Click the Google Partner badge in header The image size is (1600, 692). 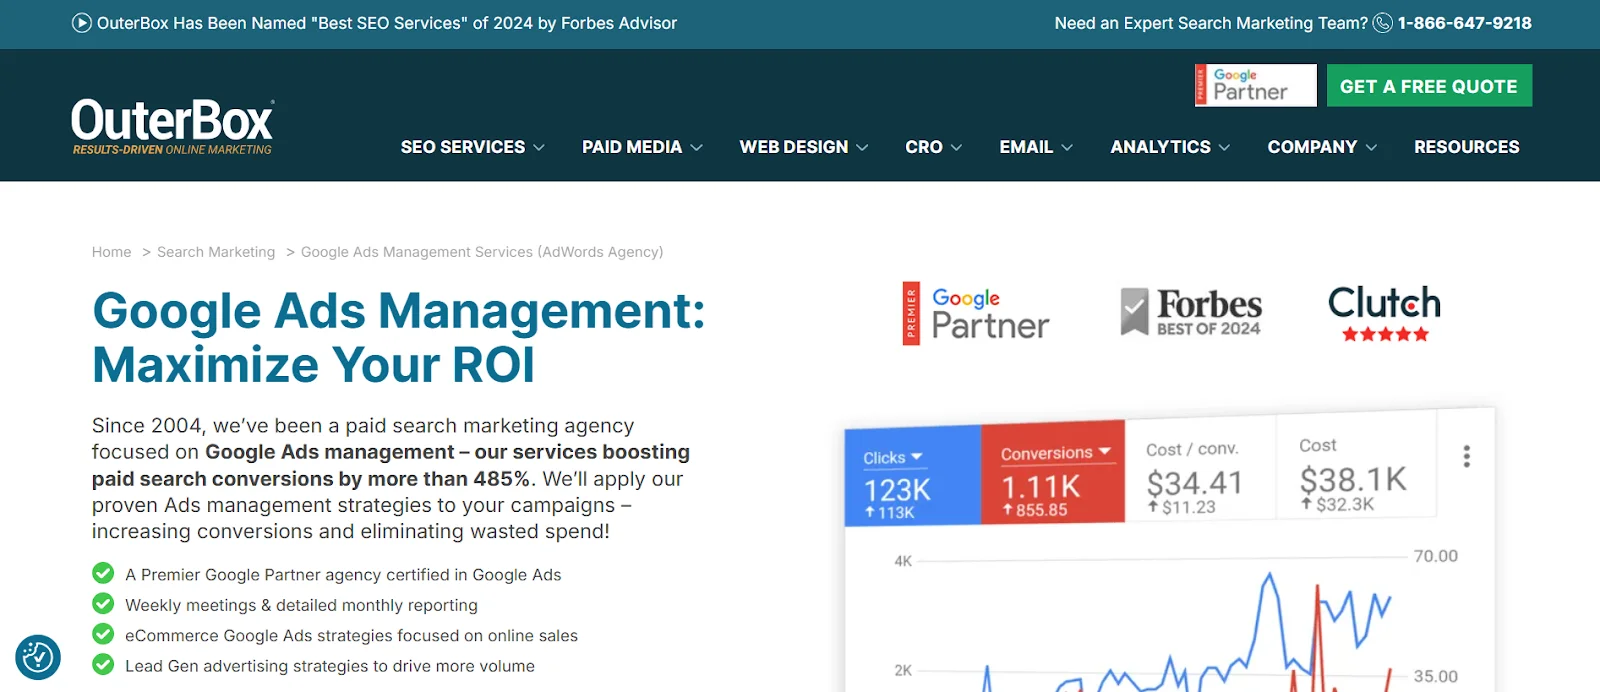(x=1255, y=85)
